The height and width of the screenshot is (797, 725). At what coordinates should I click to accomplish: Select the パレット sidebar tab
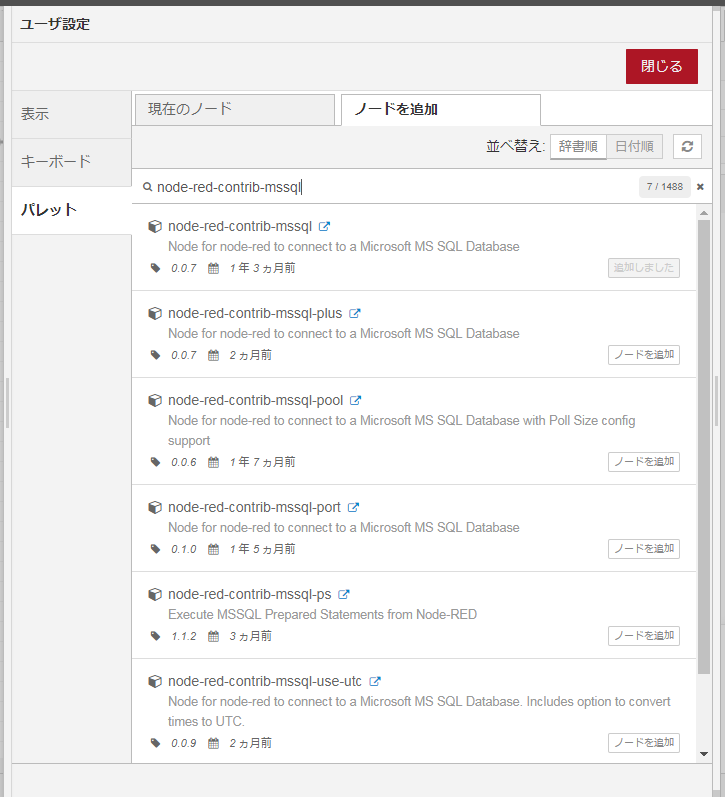[x=71, y=210]
